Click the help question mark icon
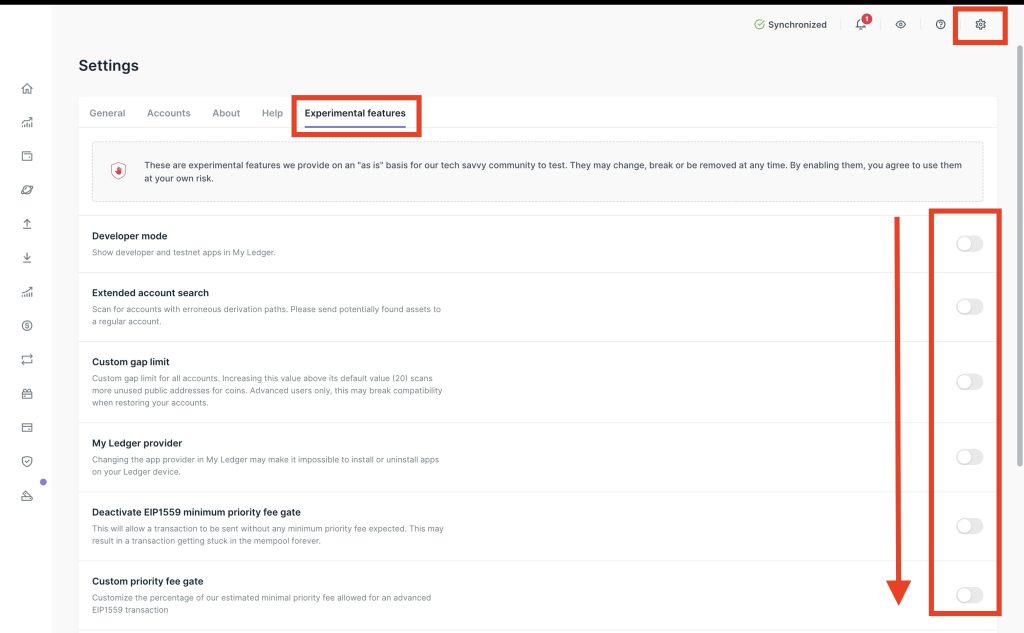 click(x=940, y=24)
